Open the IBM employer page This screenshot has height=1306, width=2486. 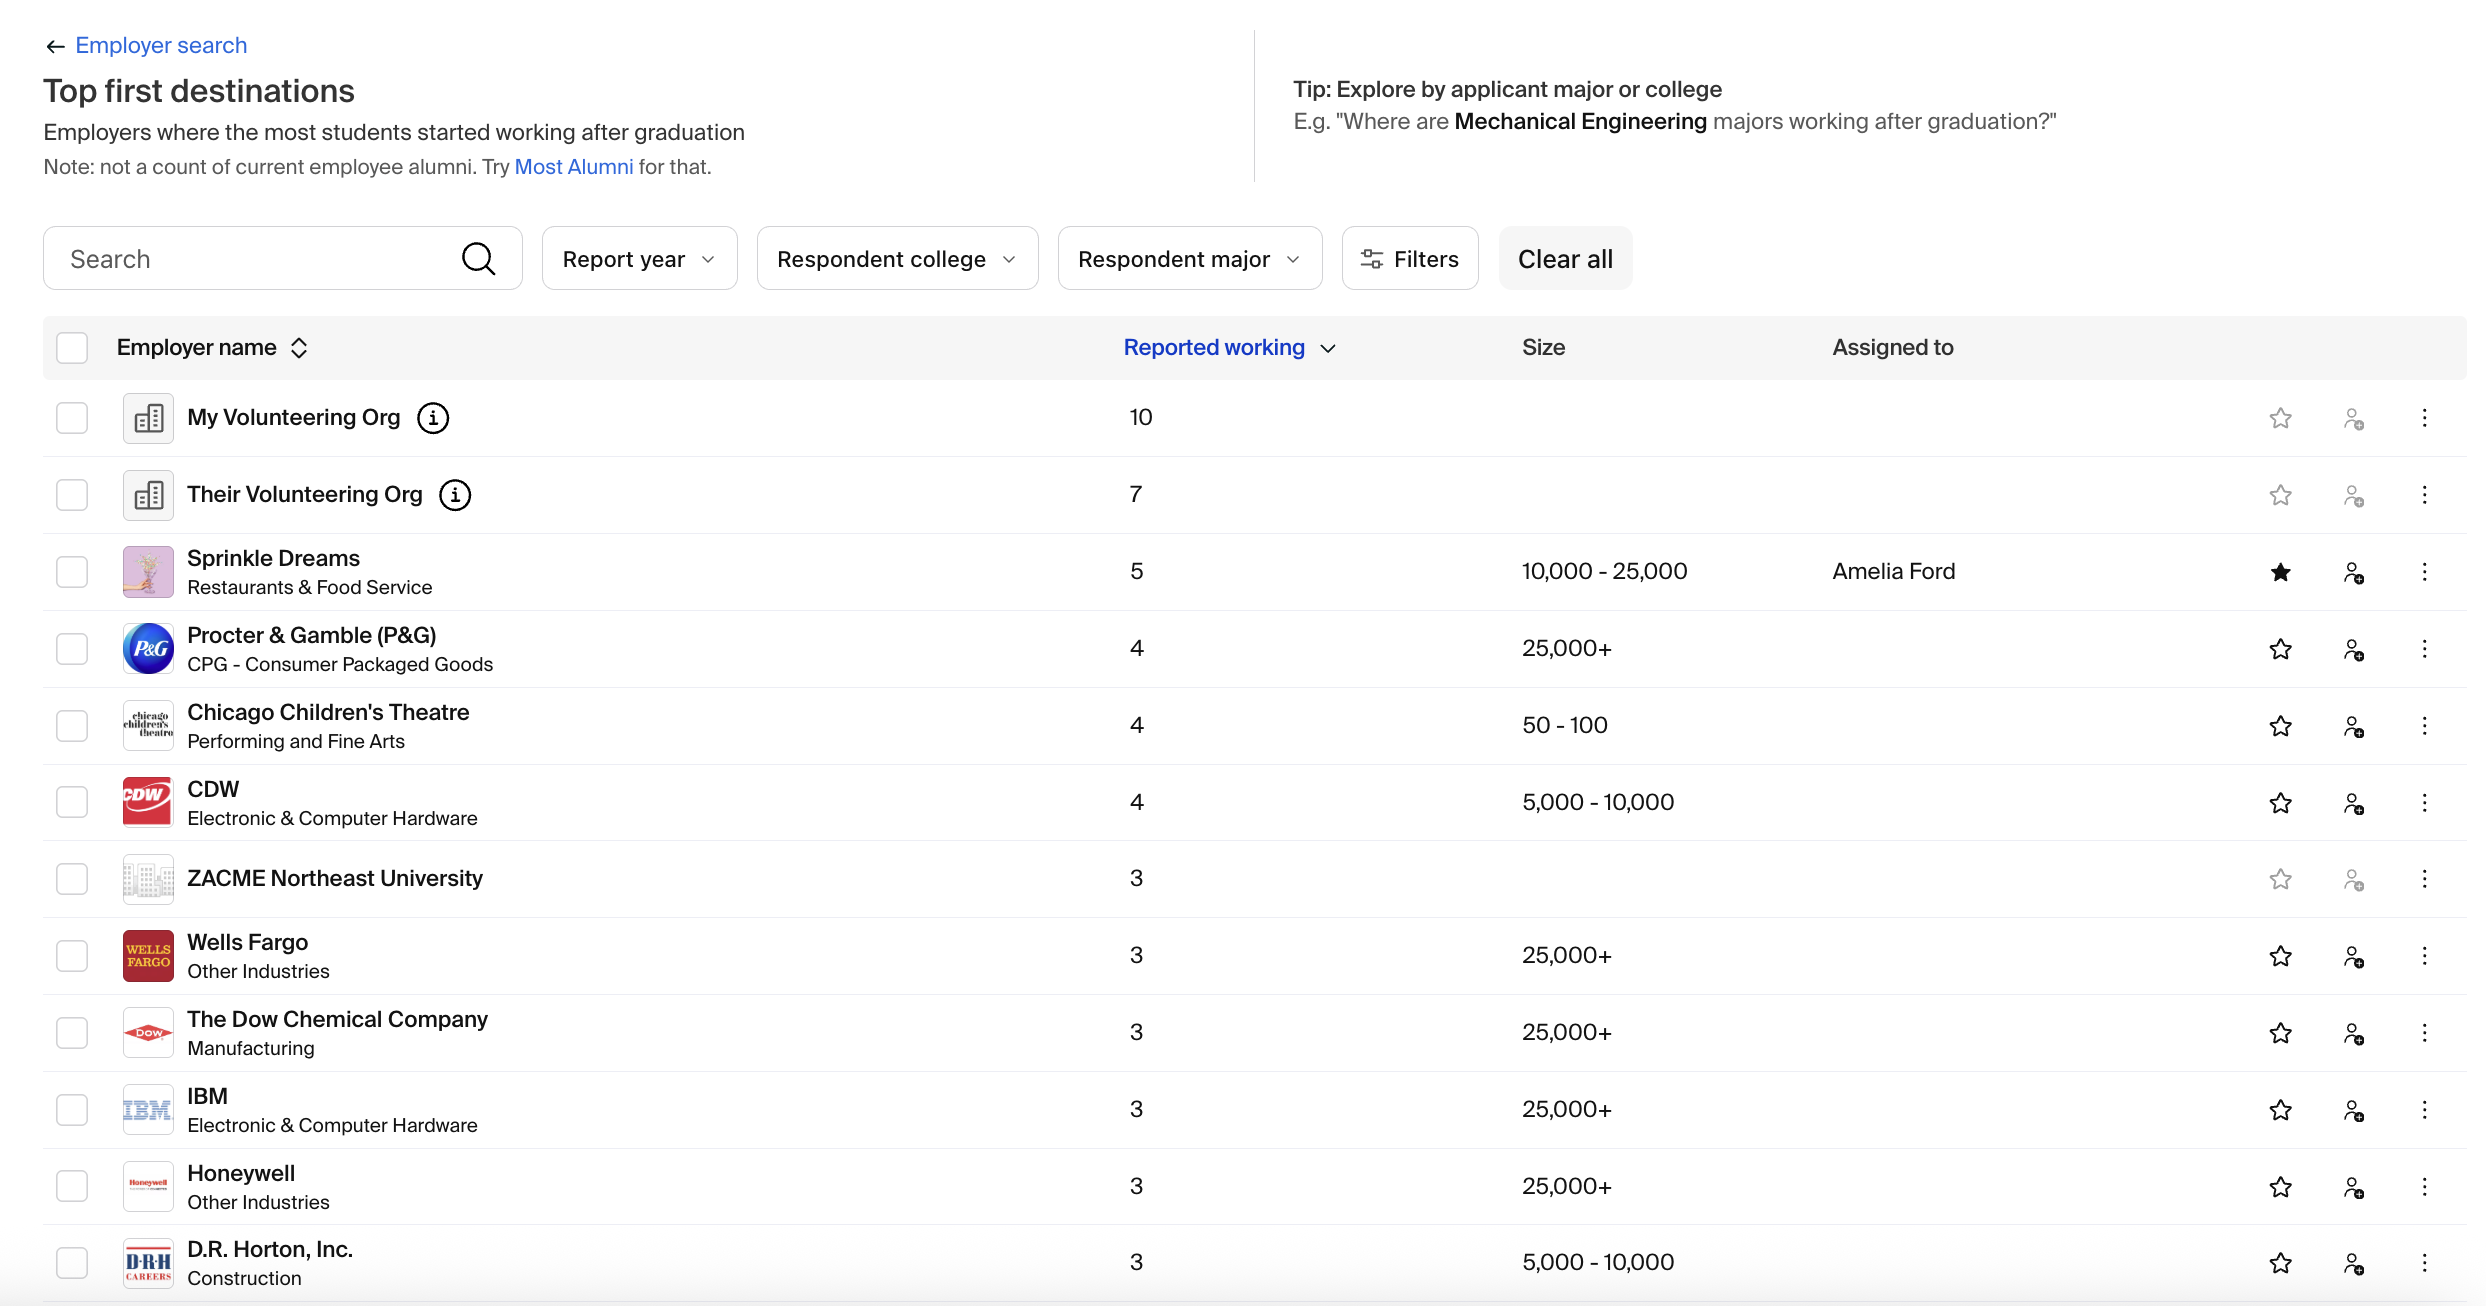207,1096
